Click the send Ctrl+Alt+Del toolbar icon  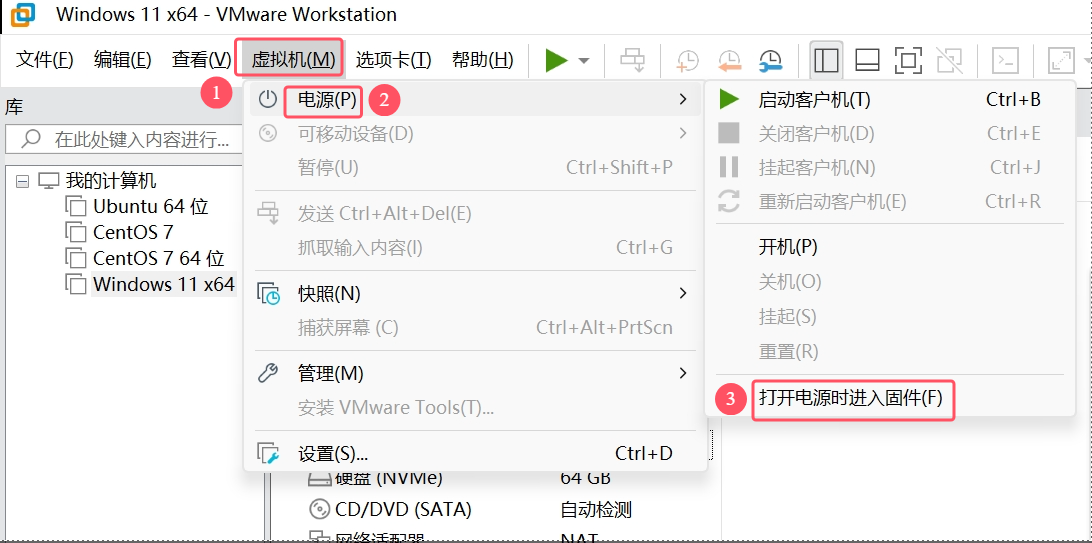[x=633, y=60]
